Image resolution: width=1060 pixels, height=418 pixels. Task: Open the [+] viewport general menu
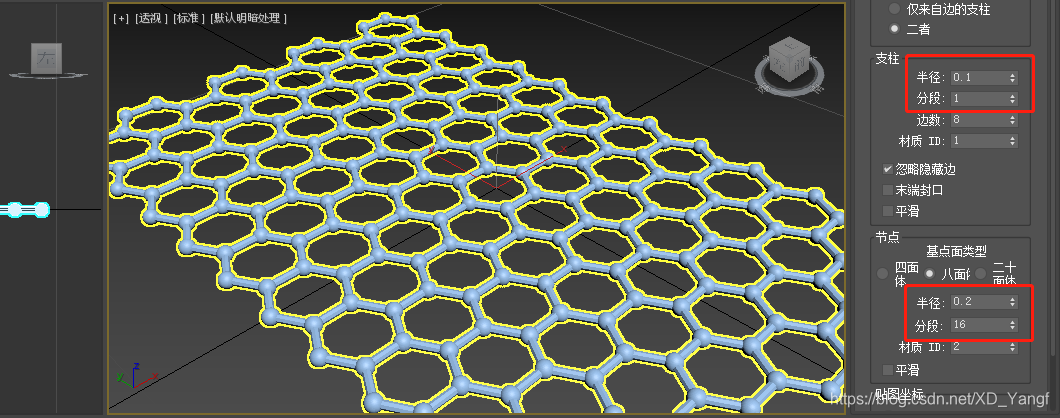[121, 18]
